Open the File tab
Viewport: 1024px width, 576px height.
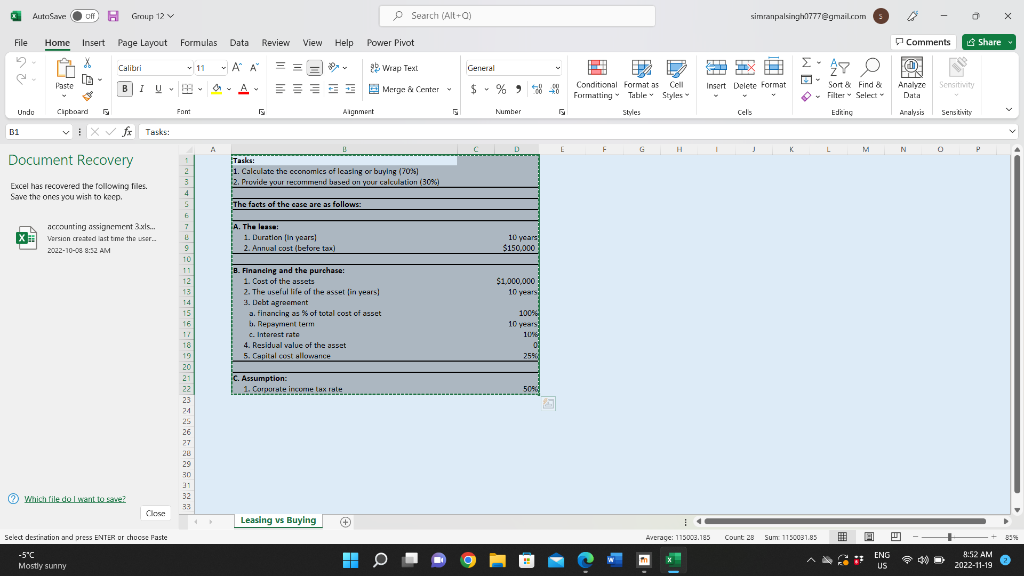tap(21, 42)
